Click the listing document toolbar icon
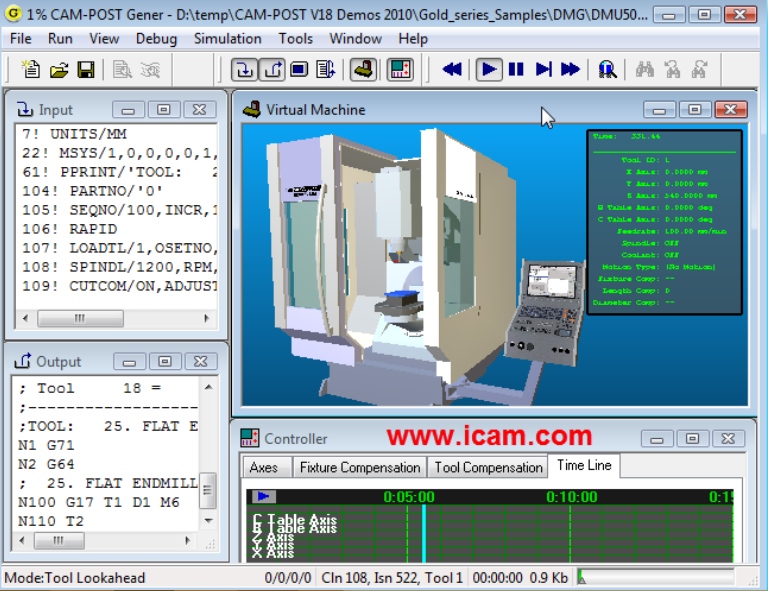Screen dimensions: 768x591 click(x=326, y=70)
